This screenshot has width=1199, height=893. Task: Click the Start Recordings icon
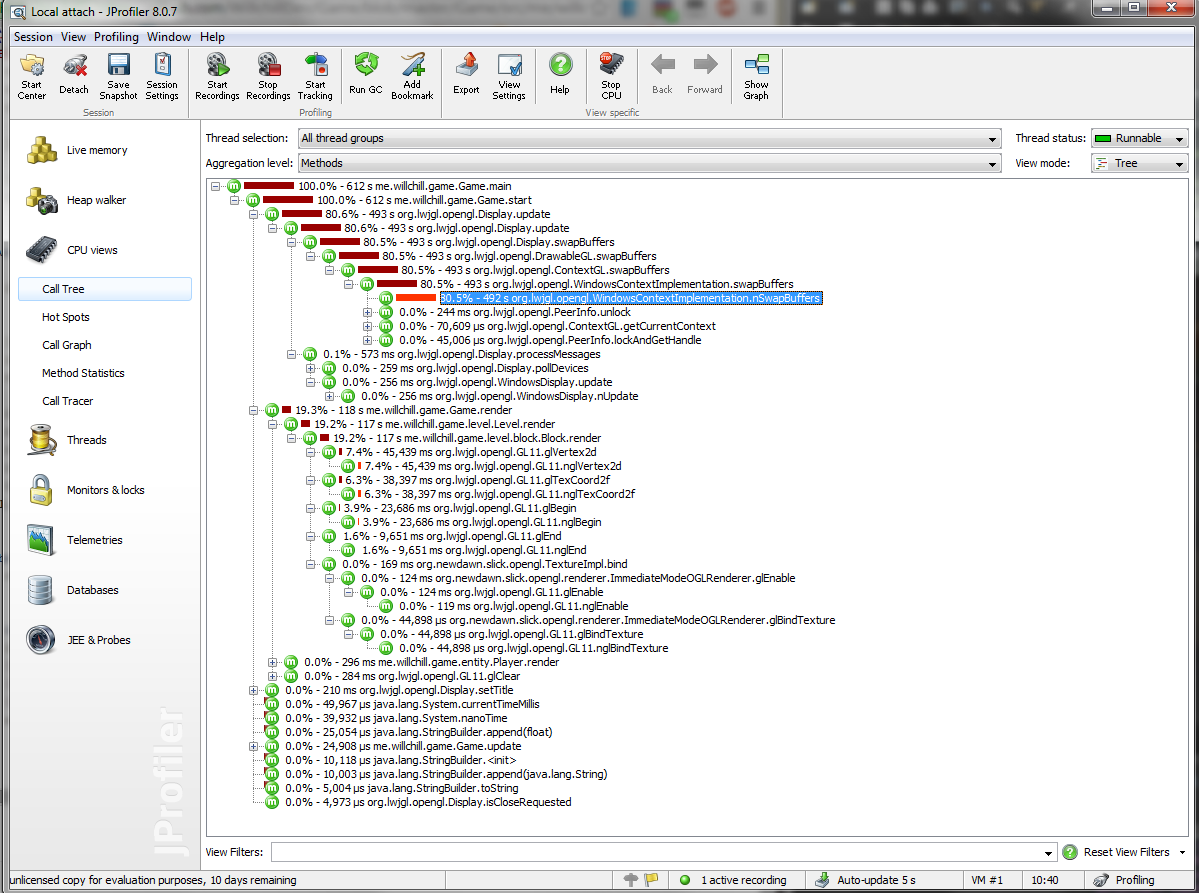pyautogui.click(x=217, y=76)
